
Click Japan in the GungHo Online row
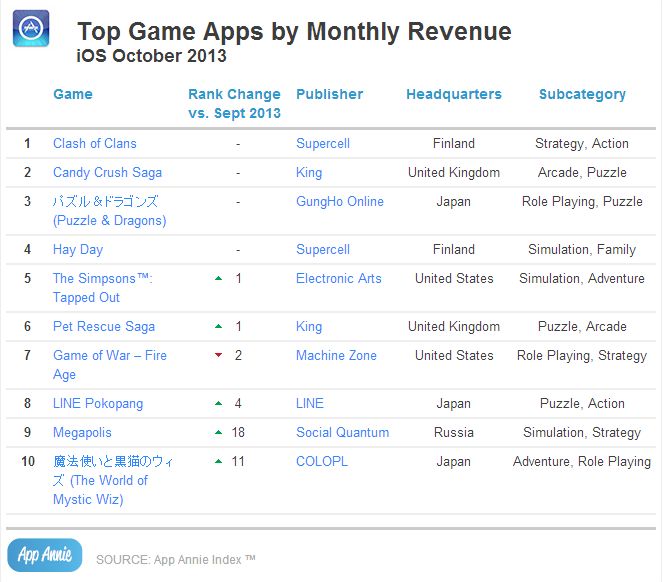(x=453, y=201)
